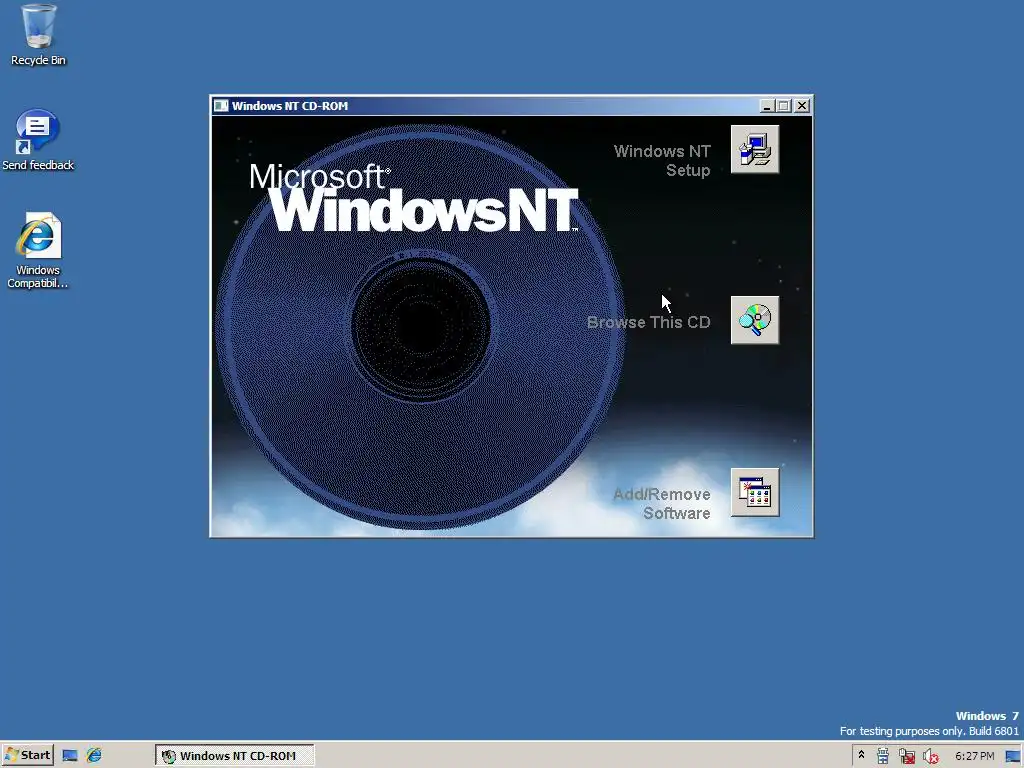Open Browse This CD icon button
The image size is (1024, 768).
coord(755,320)
